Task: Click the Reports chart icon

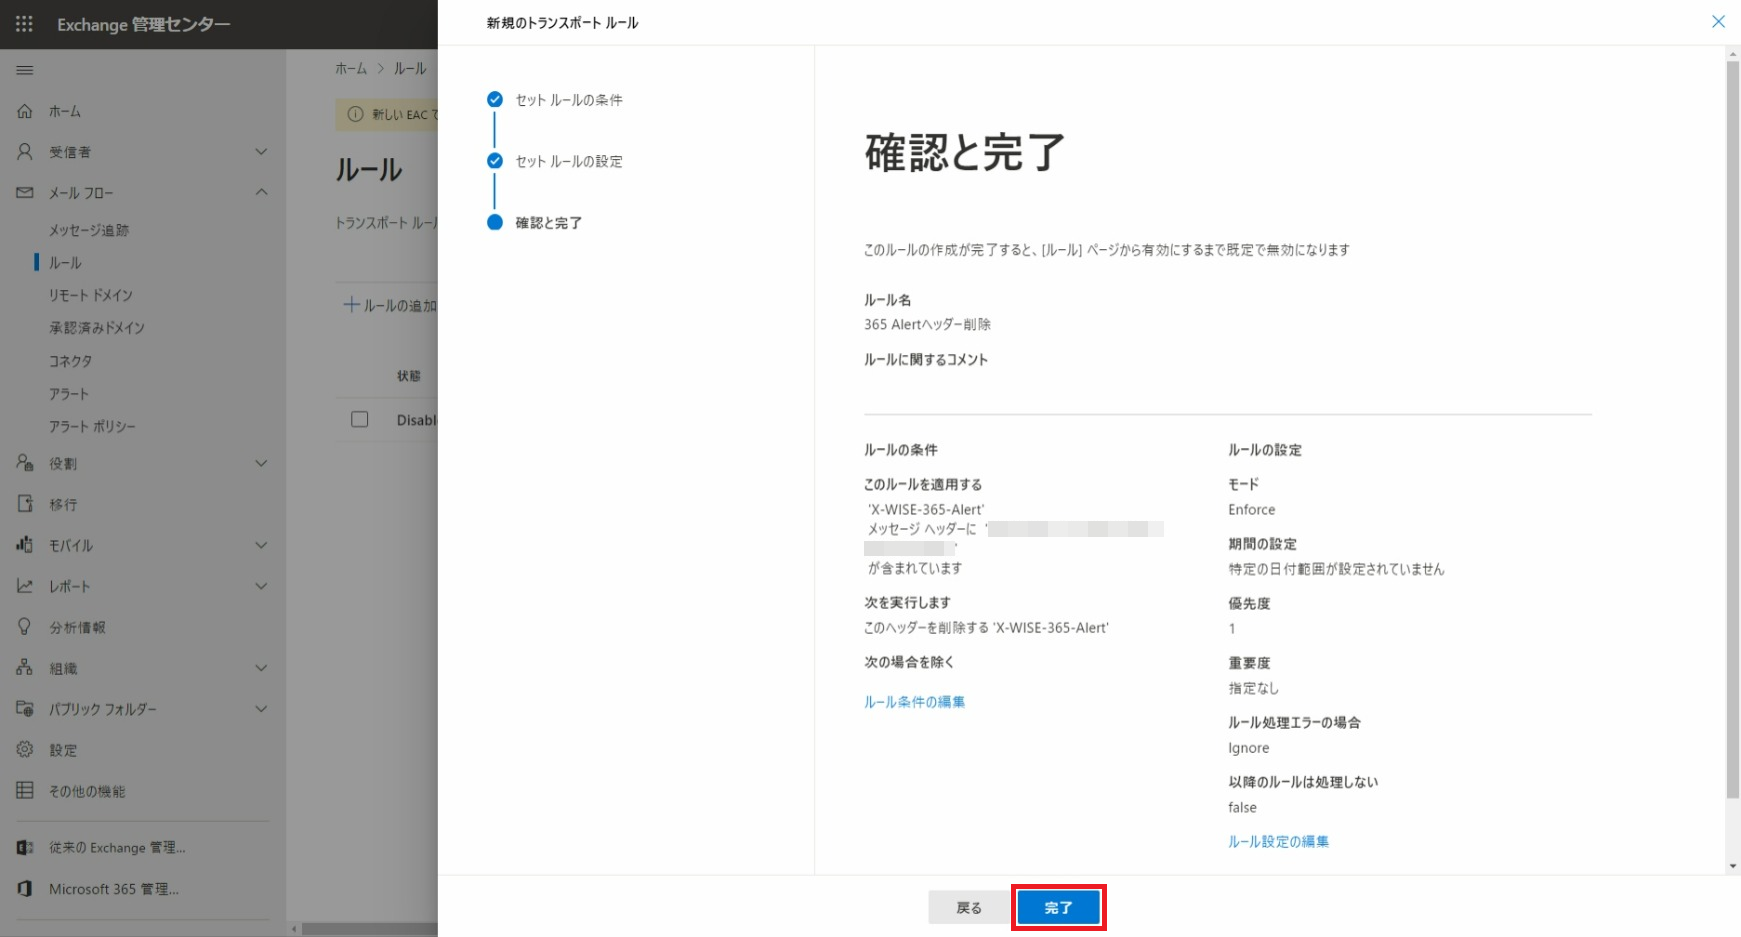Action: [25, 586]
